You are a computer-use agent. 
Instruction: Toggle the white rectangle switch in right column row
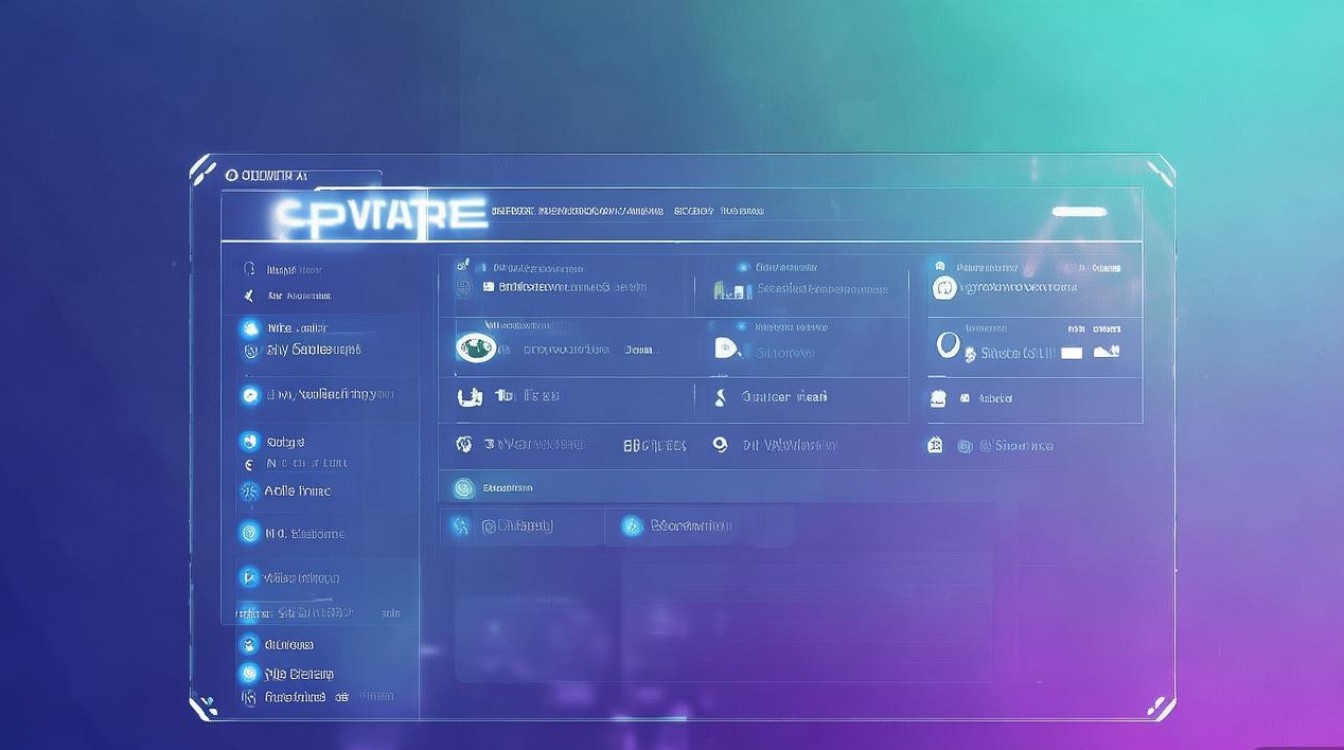(1071, 352)
